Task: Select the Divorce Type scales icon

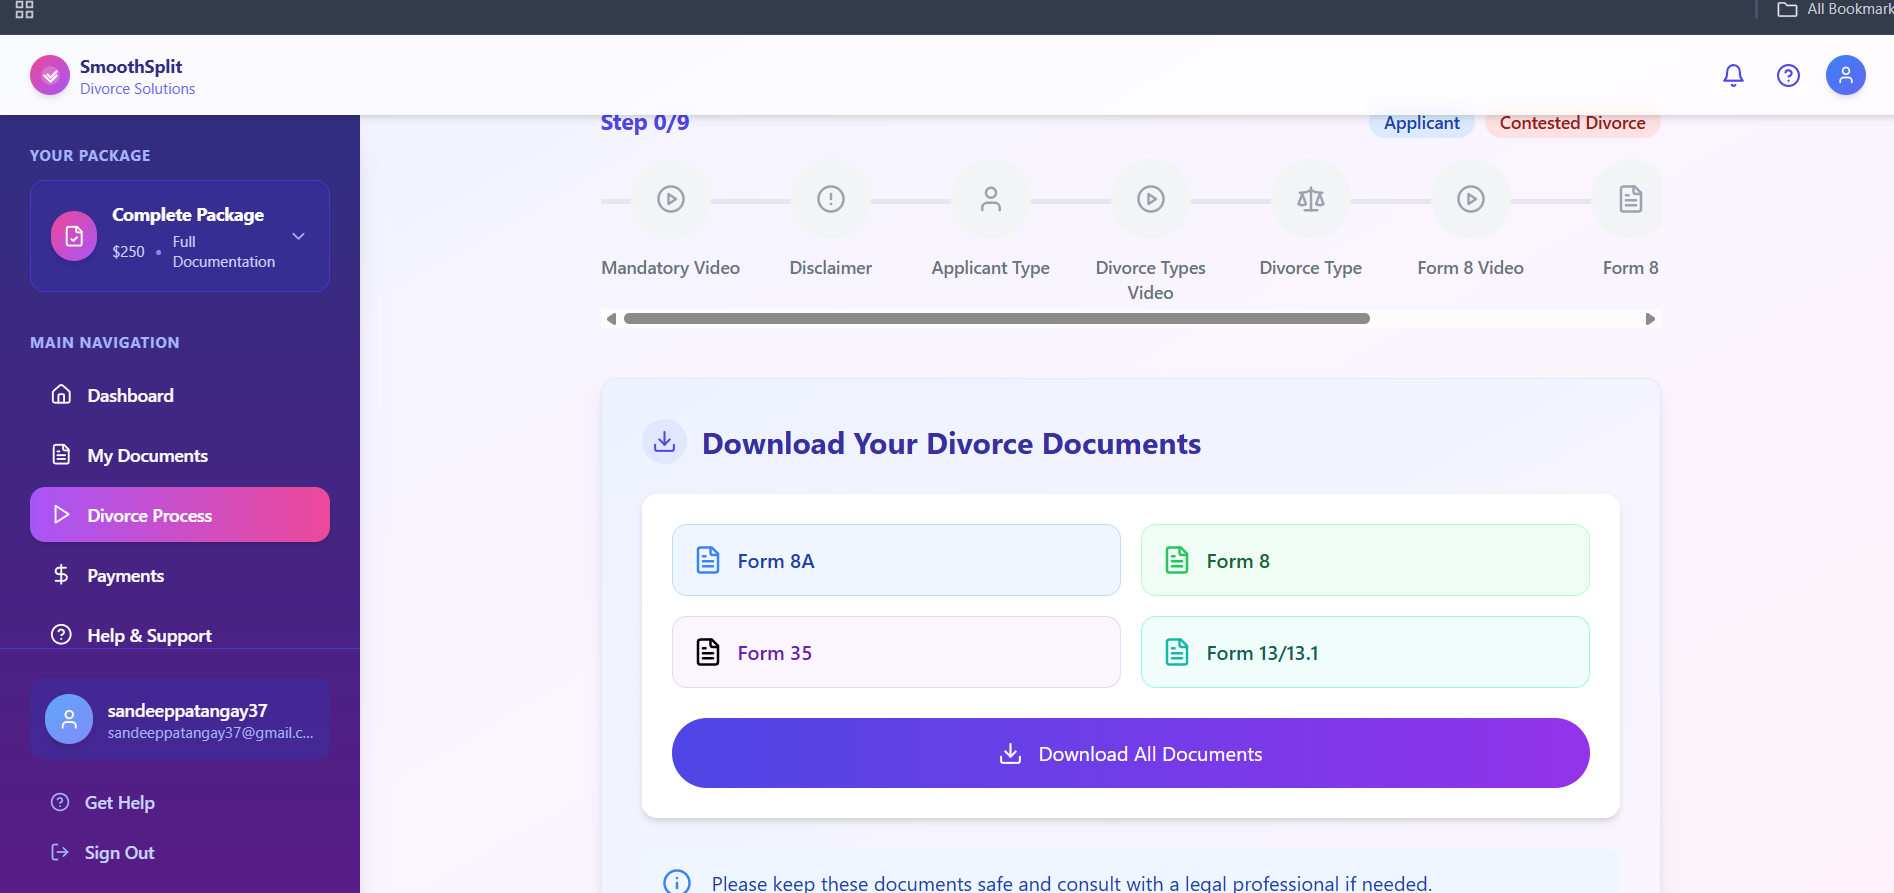Action: (1311, 199)
